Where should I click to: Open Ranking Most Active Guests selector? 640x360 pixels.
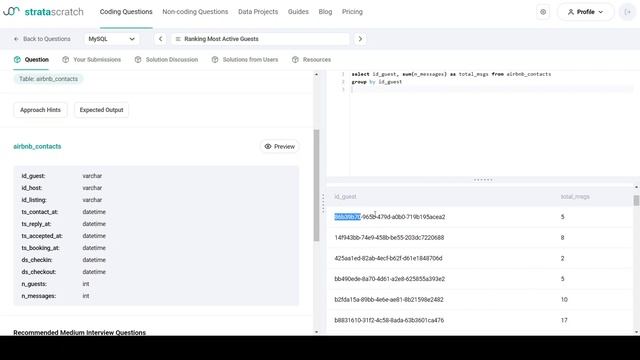(260, 39)
